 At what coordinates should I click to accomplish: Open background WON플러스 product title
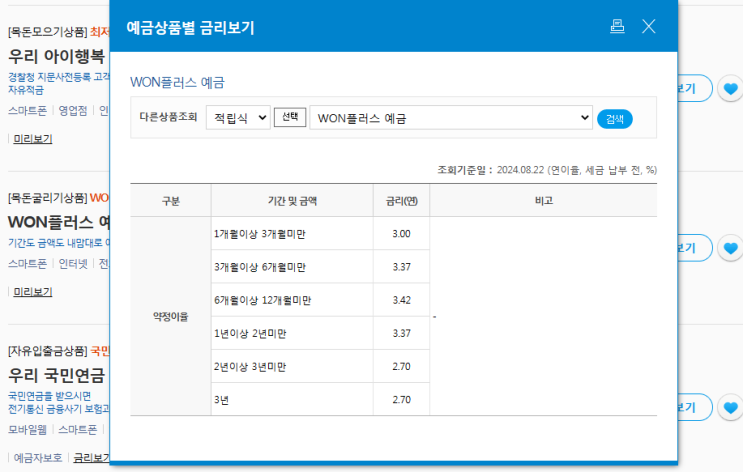(59, 222)
